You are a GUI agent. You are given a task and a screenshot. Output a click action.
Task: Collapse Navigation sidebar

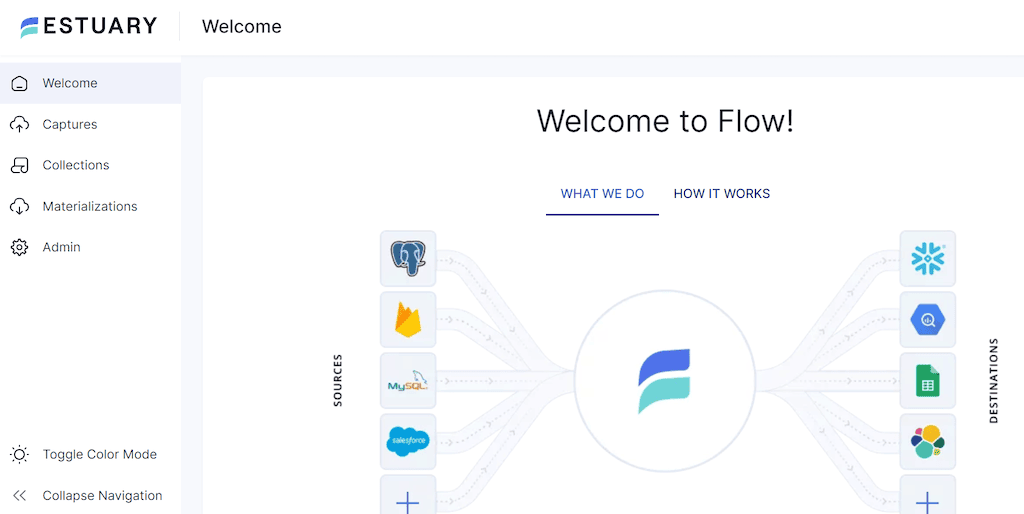[x=90, y=495]
